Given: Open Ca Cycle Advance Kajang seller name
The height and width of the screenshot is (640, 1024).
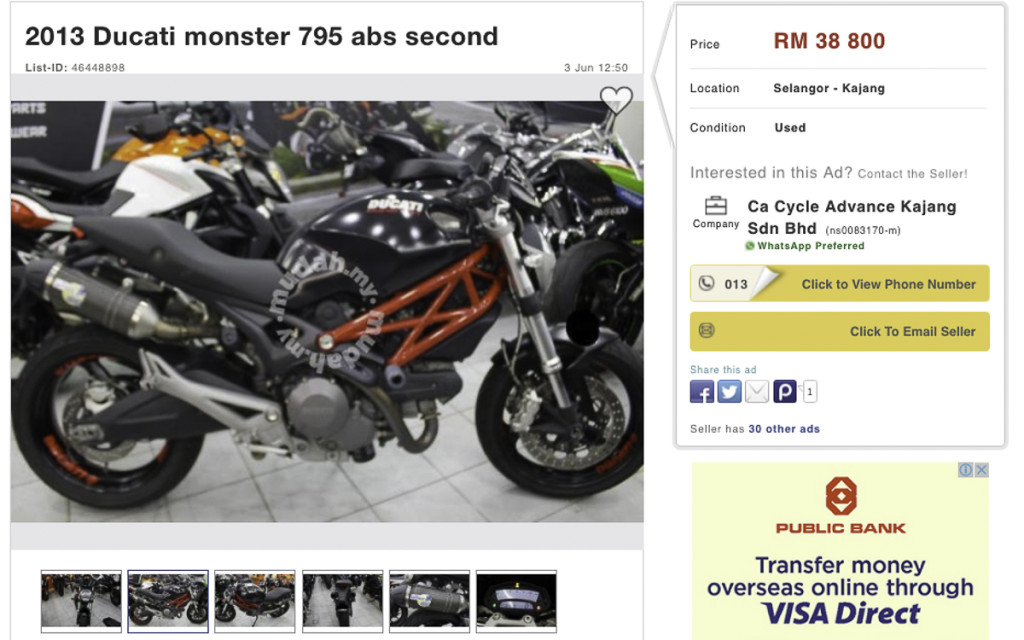Looking at the screenshot, I should pos(852,217).
